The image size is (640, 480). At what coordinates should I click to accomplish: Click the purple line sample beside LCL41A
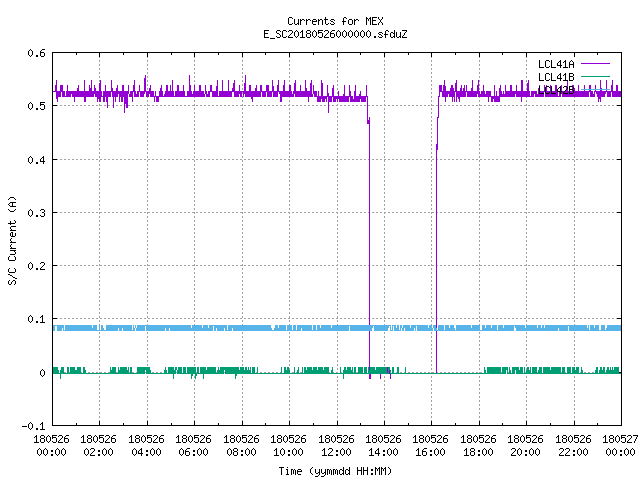tap(595, 64)
